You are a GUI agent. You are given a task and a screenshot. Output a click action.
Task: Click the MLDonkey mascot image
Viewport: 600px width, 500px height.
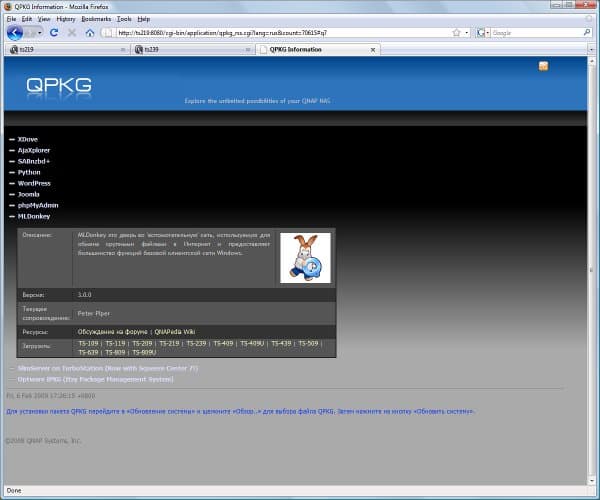pos(305,258)
